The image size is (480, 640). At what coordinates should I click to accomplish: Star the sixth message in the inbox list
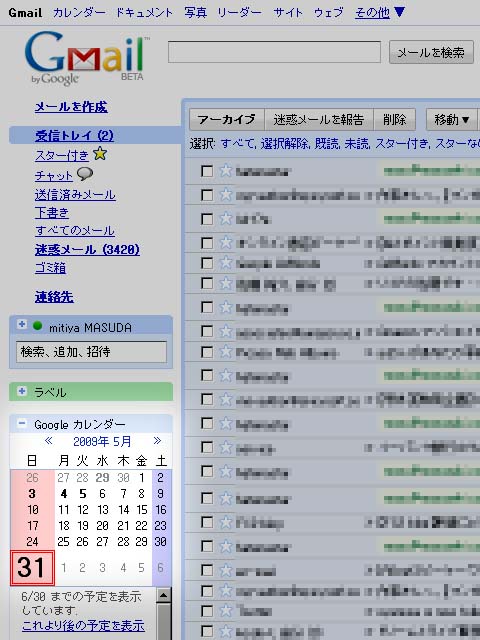[225, 283]
